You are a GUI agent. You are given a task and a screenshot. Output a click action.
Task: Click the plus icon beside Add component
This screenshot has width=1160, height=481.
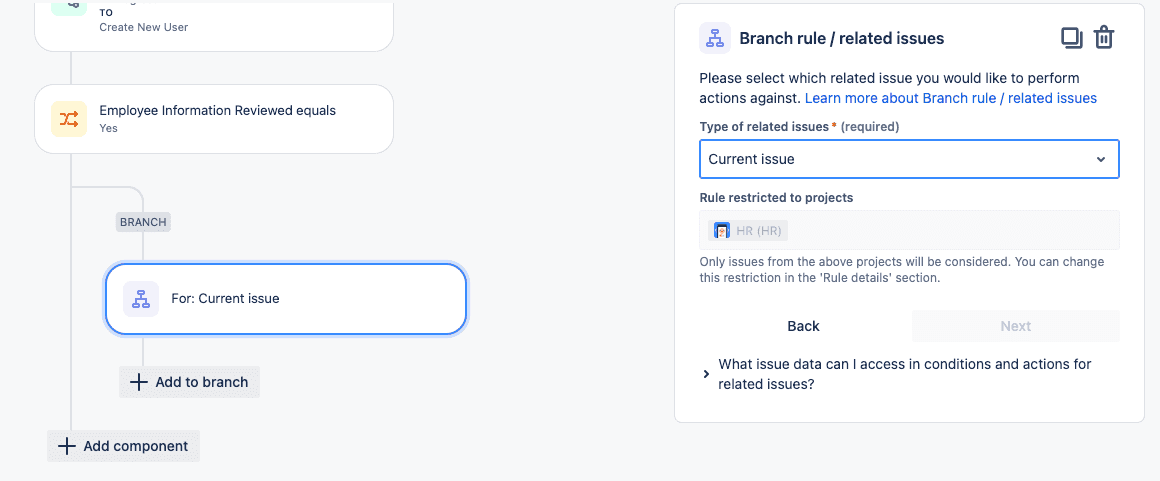(x=67, y=446)
